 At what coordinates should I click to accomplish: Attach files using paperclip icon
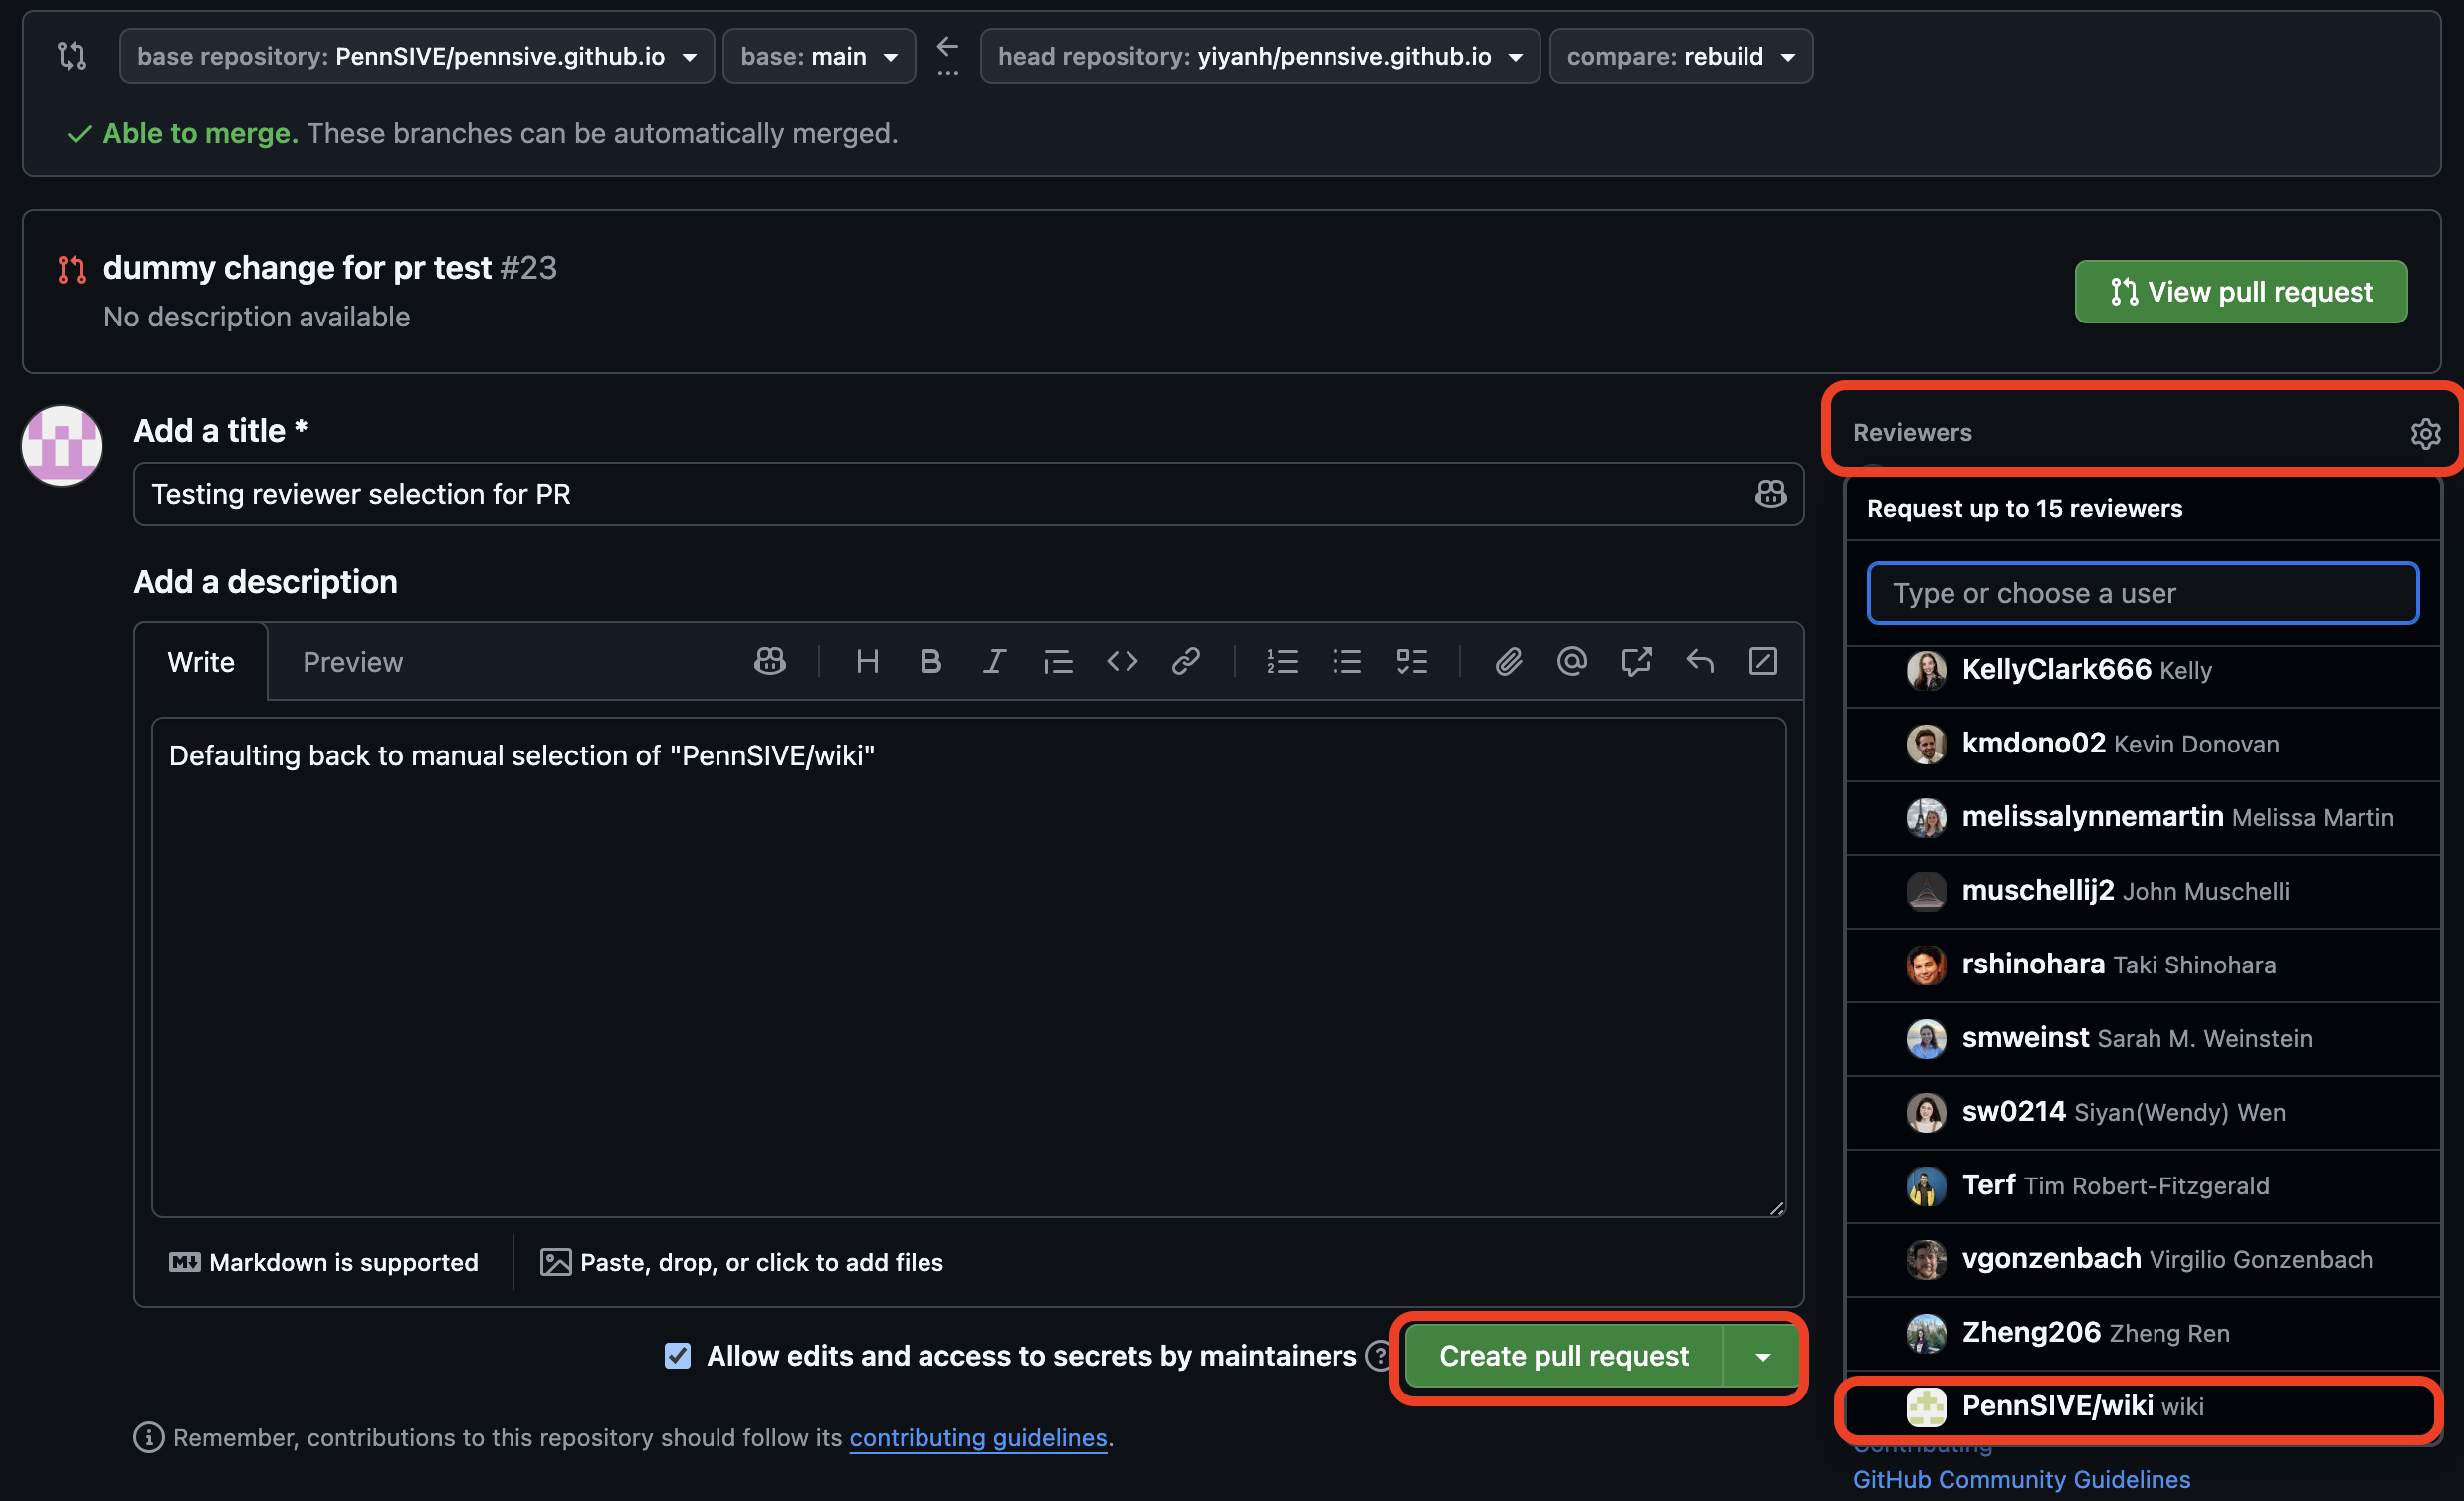(x=1508, y=661)
